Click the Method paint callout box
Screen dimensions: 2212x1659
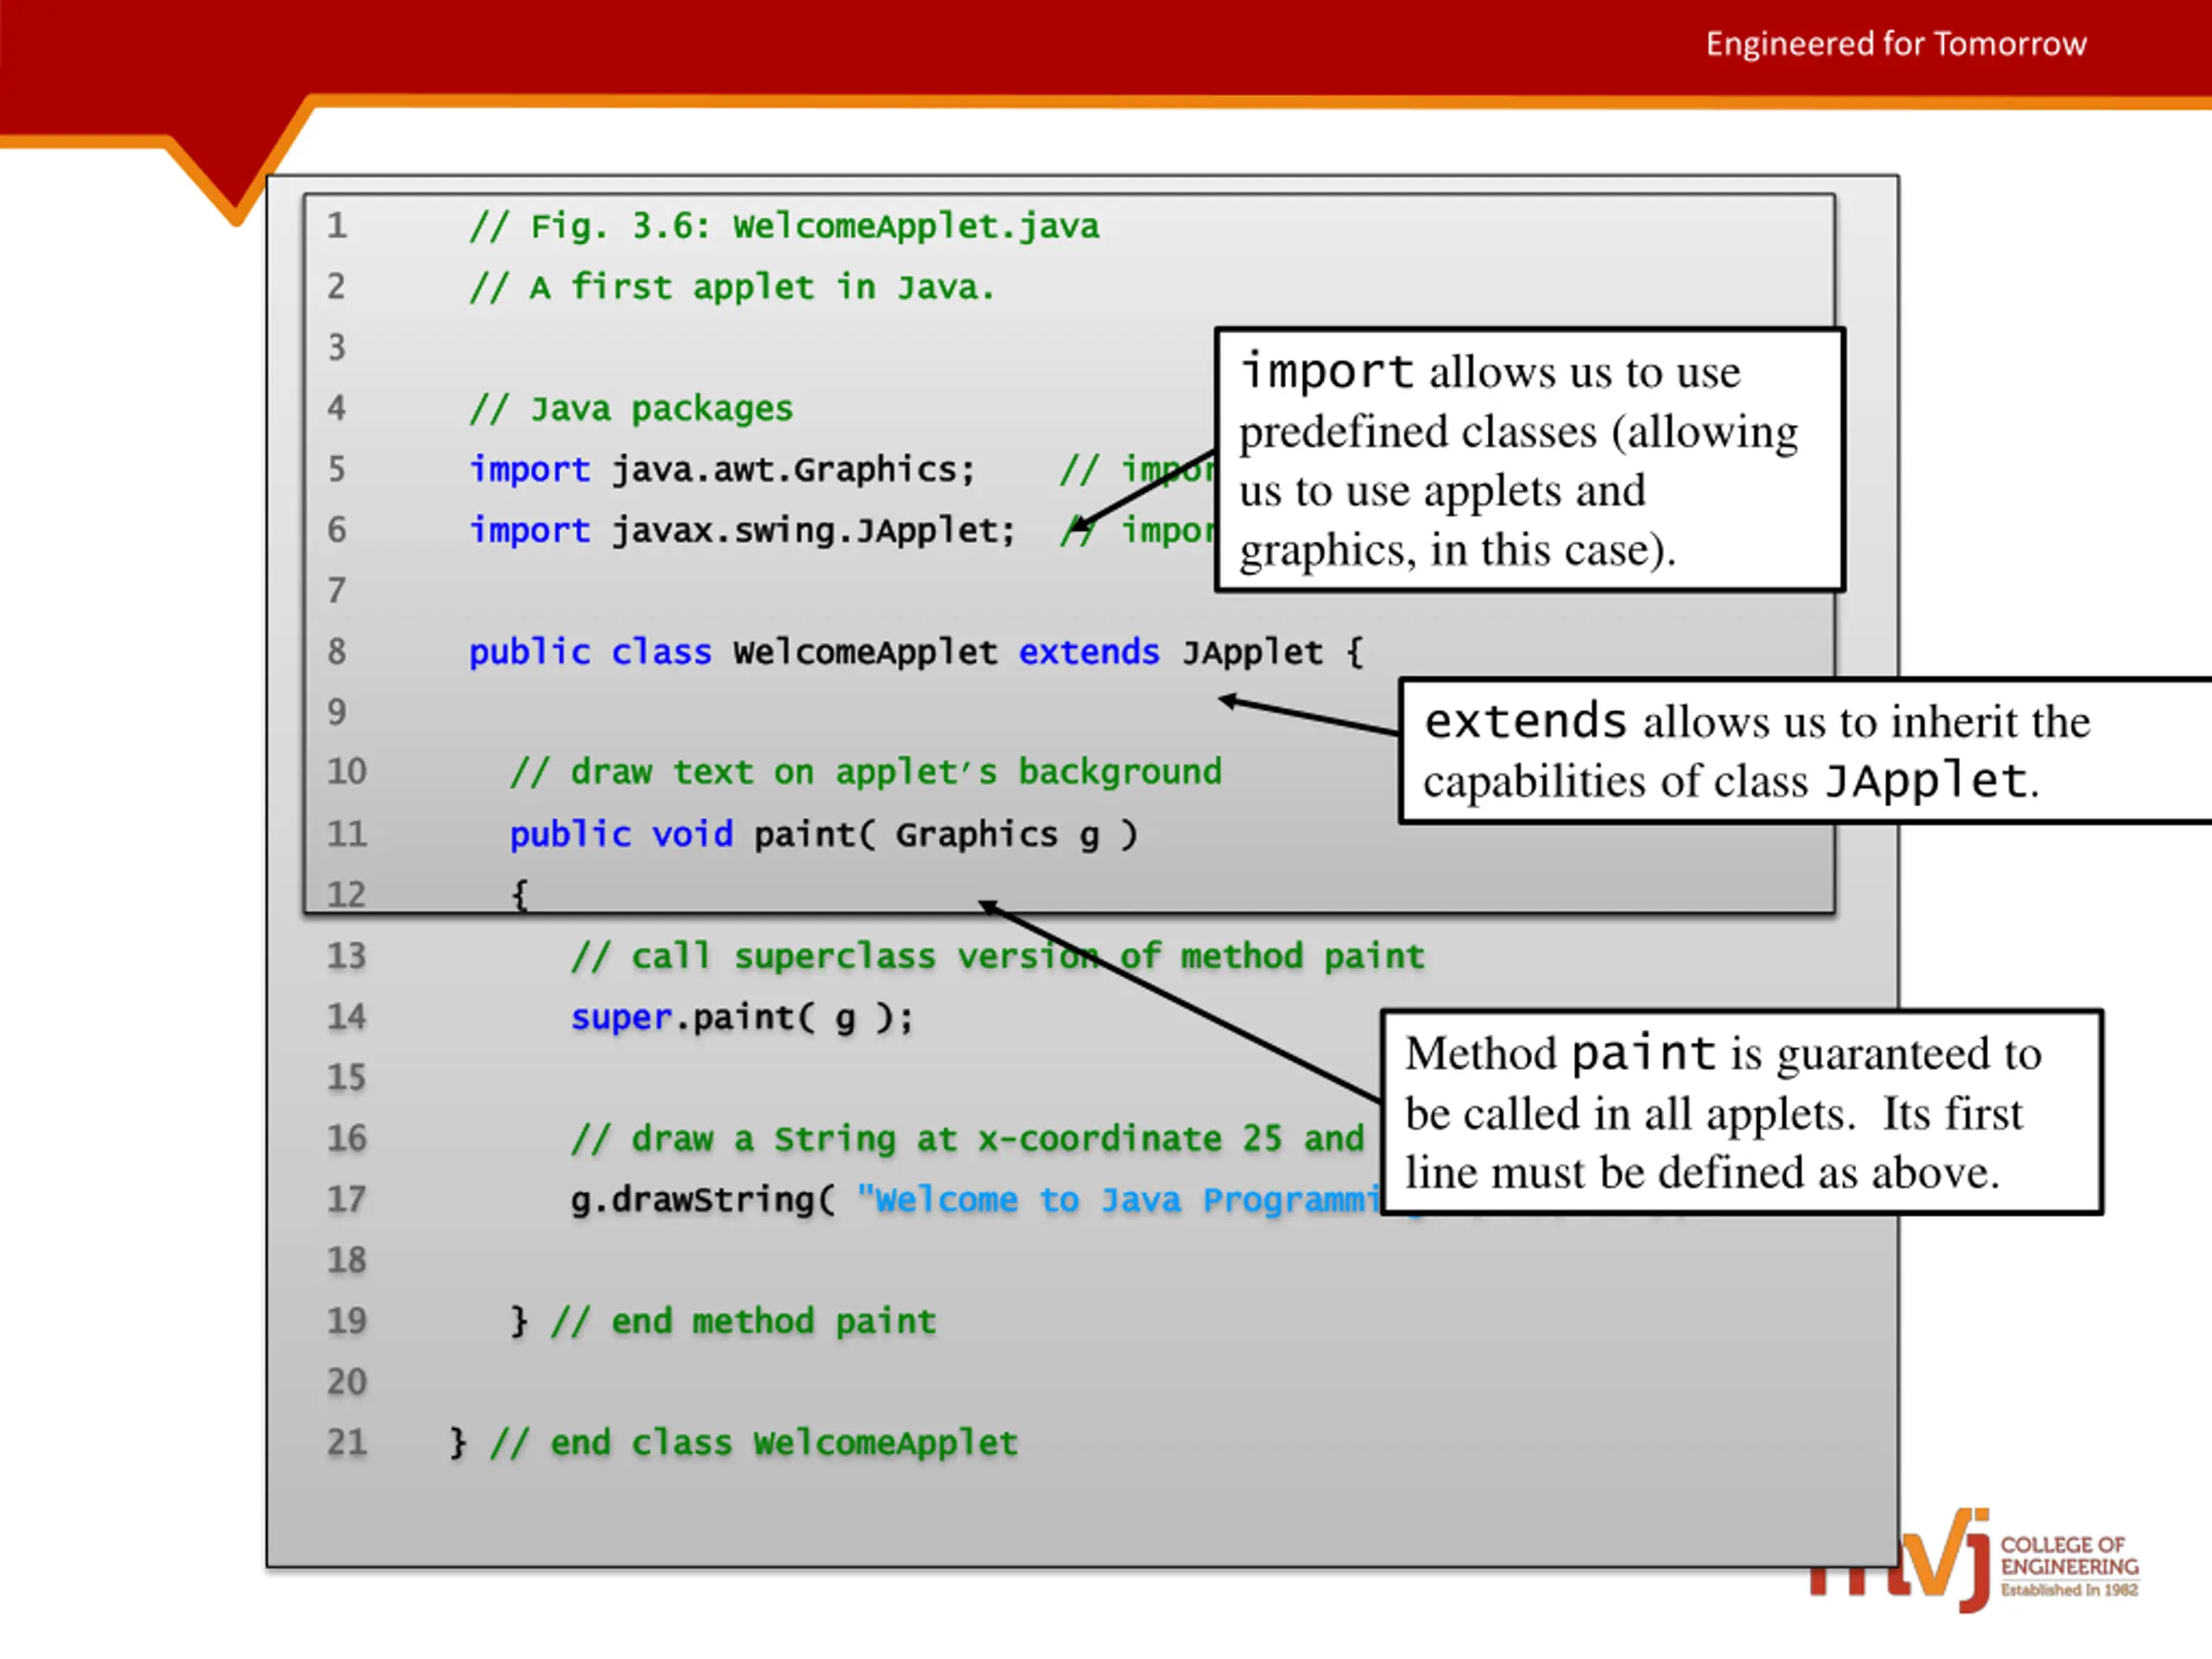tap(1741, 1112)
